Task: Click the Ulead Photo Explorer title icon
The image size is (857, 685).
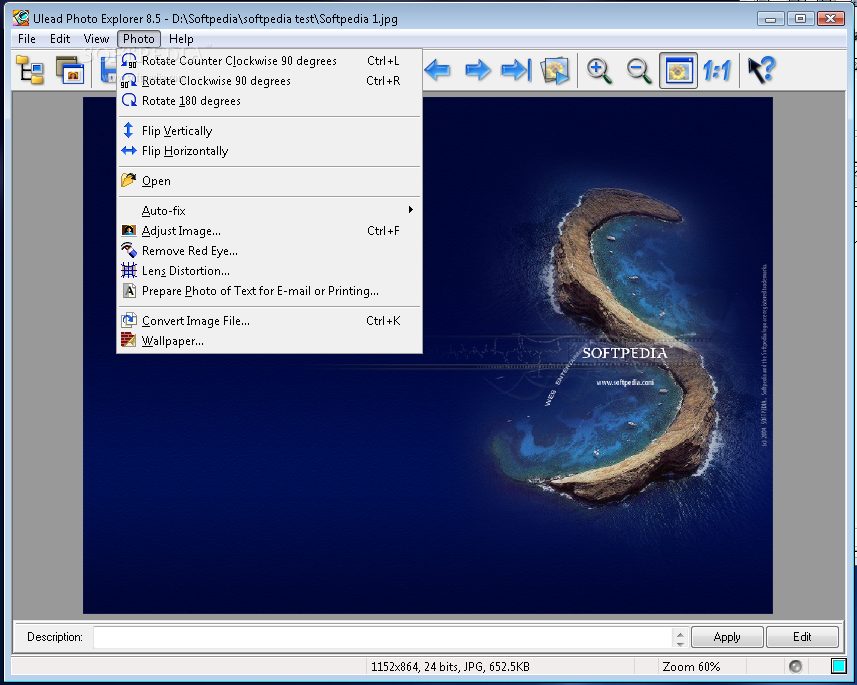Action: (x=21, y=18)
